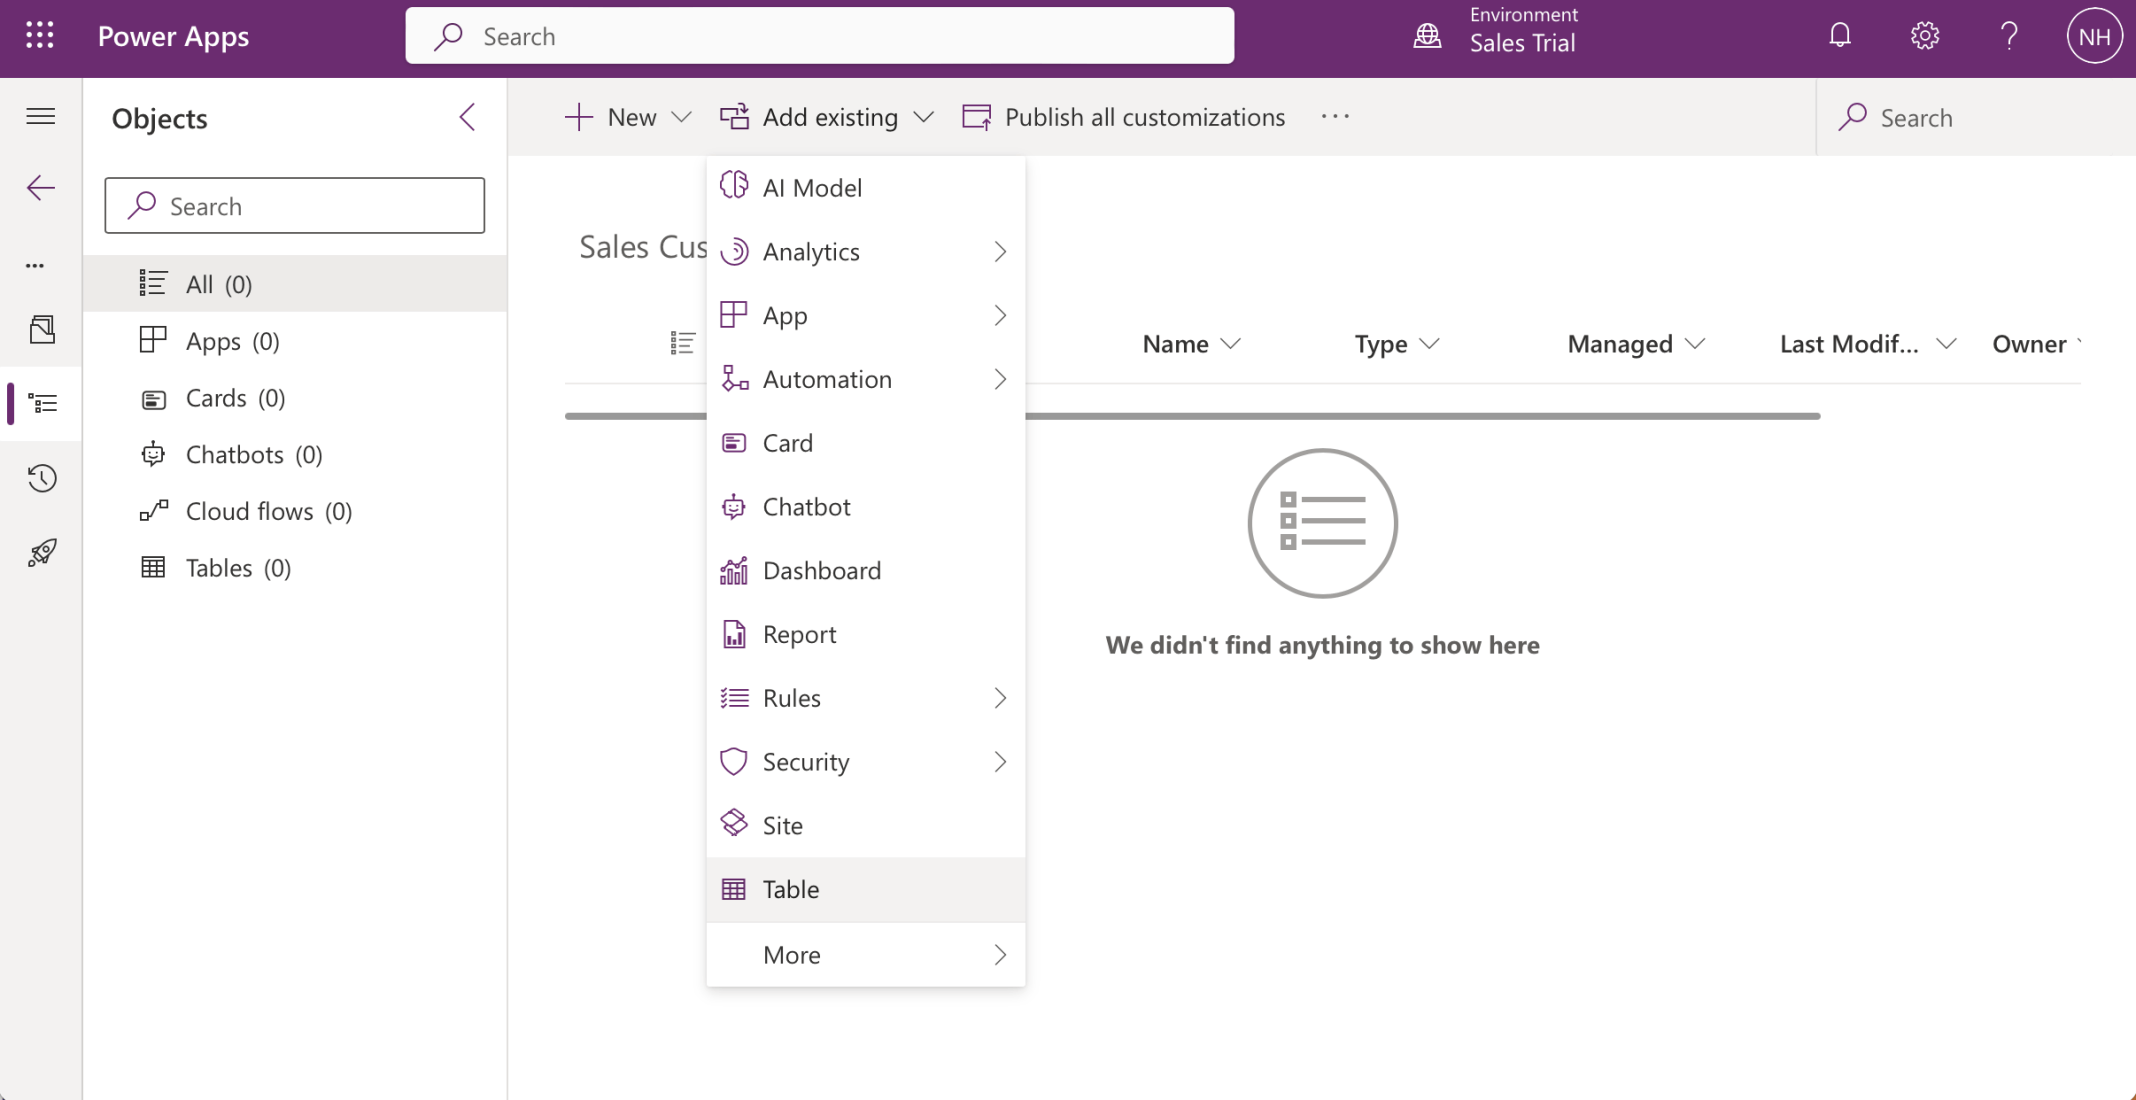Click the rocket icon in left rail

(x=42, y=553)
